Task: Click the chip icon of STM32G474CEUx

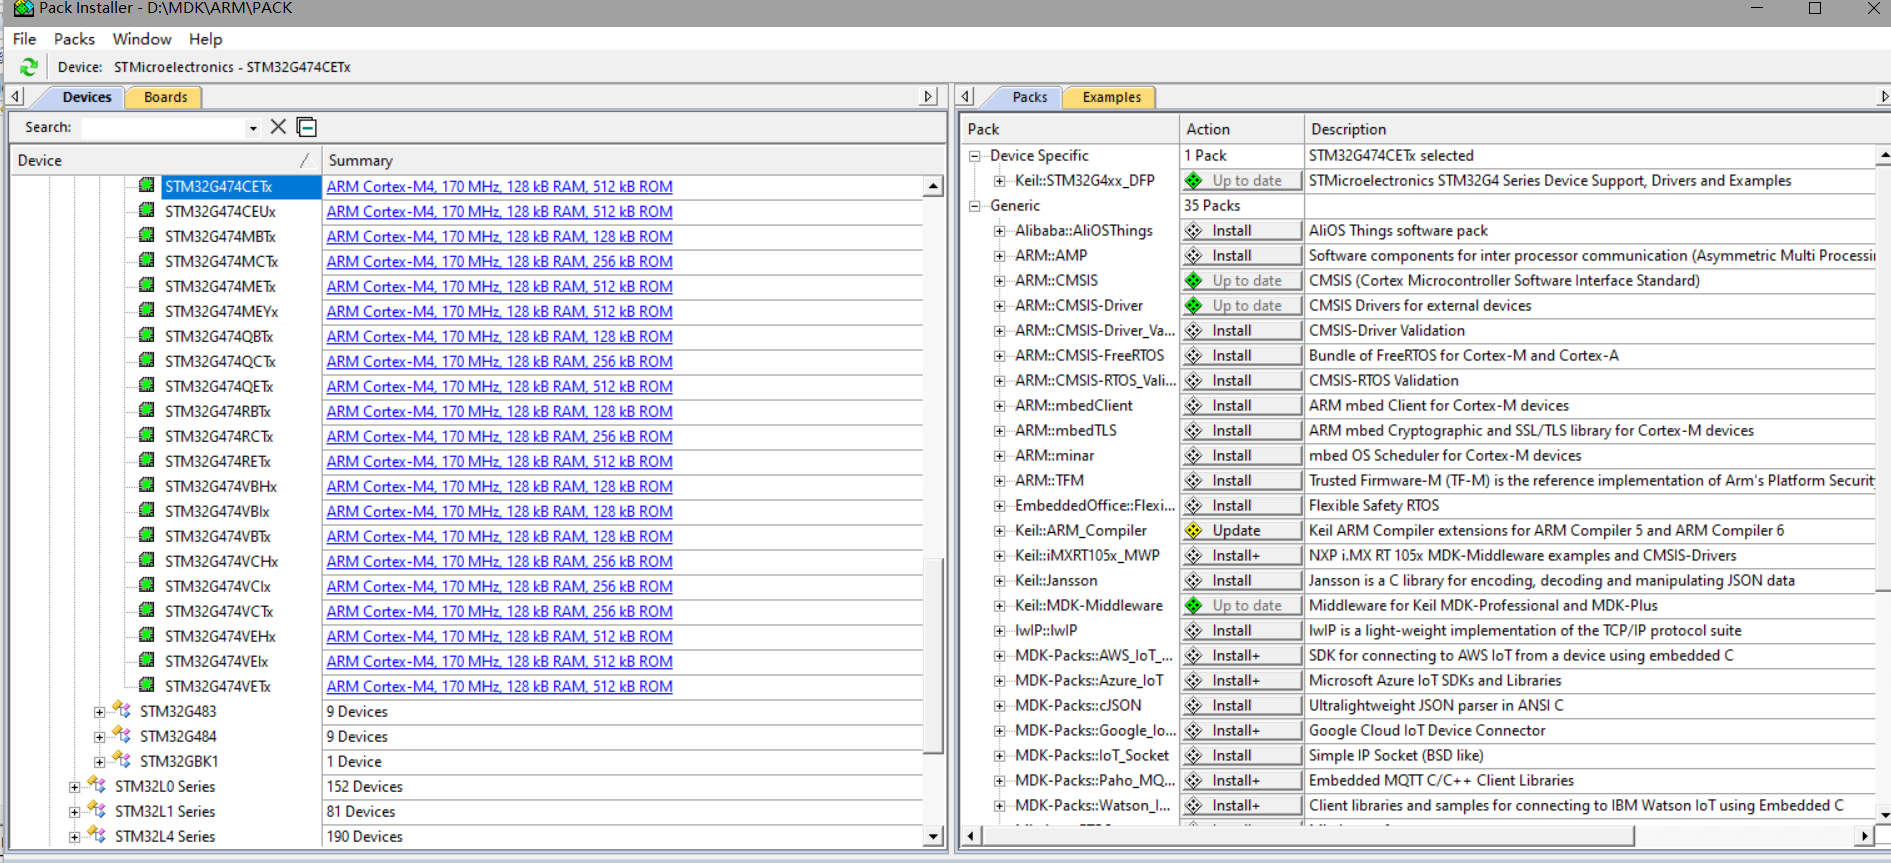Action: (x=147, y=210)
